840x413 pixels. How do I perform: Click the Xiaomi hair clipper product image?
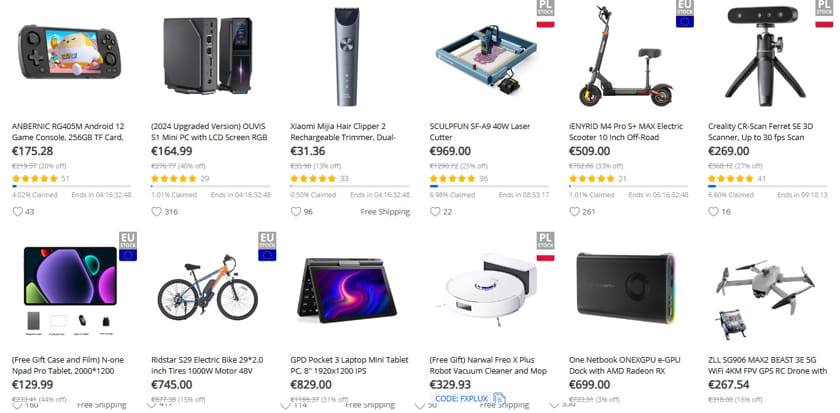[347, 56]
